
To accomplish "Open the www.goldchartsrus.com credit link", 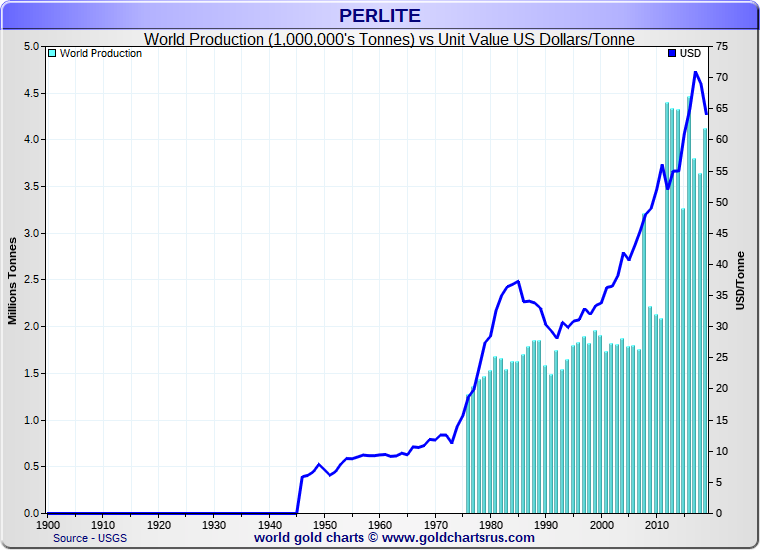I will pos(458,537).
